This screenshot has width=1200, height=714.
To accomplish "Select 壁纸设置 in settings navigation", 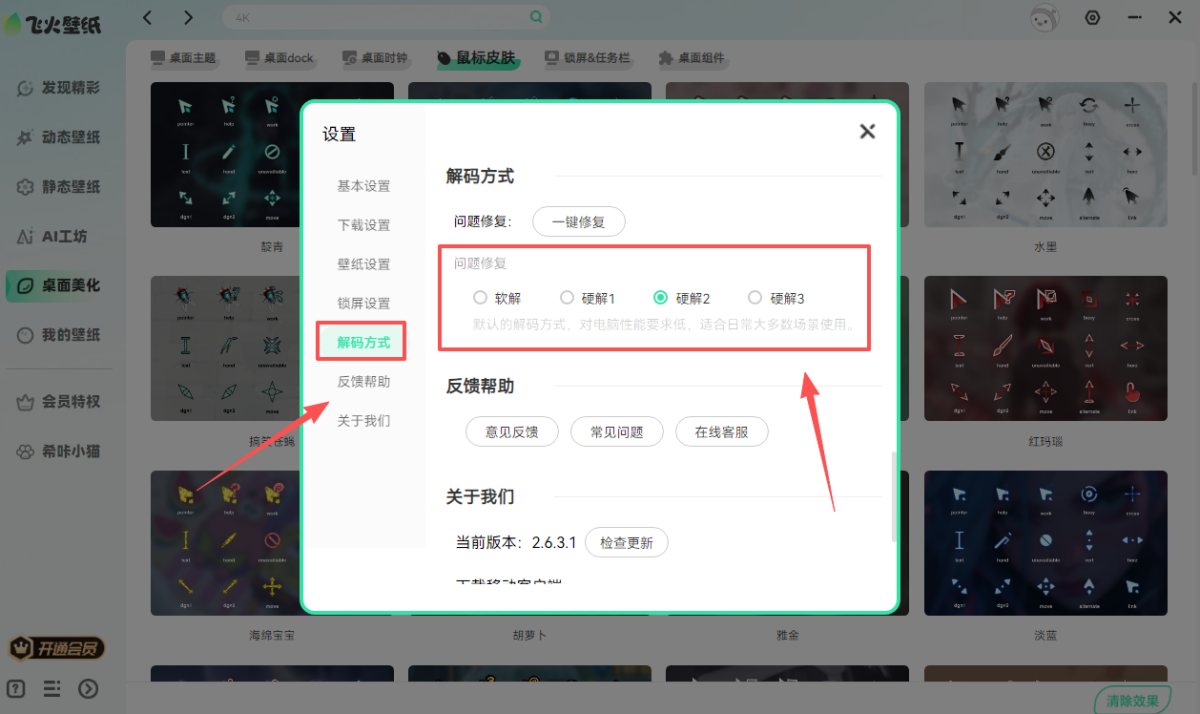I will click(363, 264).
